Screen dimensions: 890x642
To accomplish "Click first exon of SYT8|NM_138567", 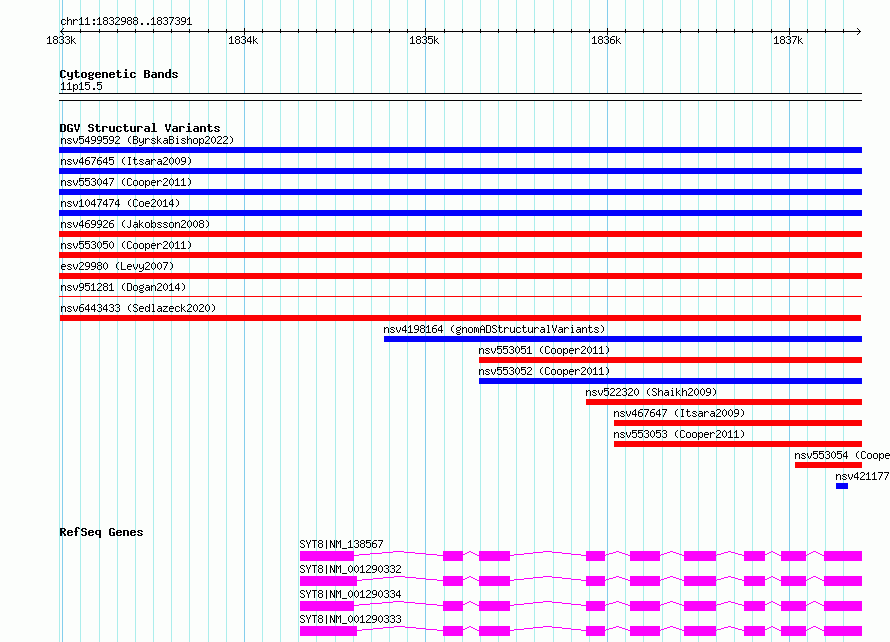I will click(x=327, y=556).
